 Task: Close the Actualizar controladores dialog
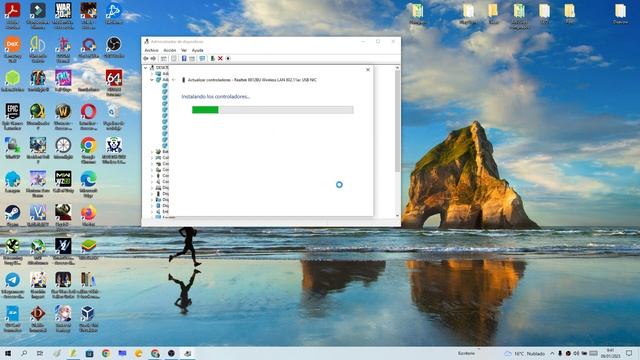pos(368,70)
